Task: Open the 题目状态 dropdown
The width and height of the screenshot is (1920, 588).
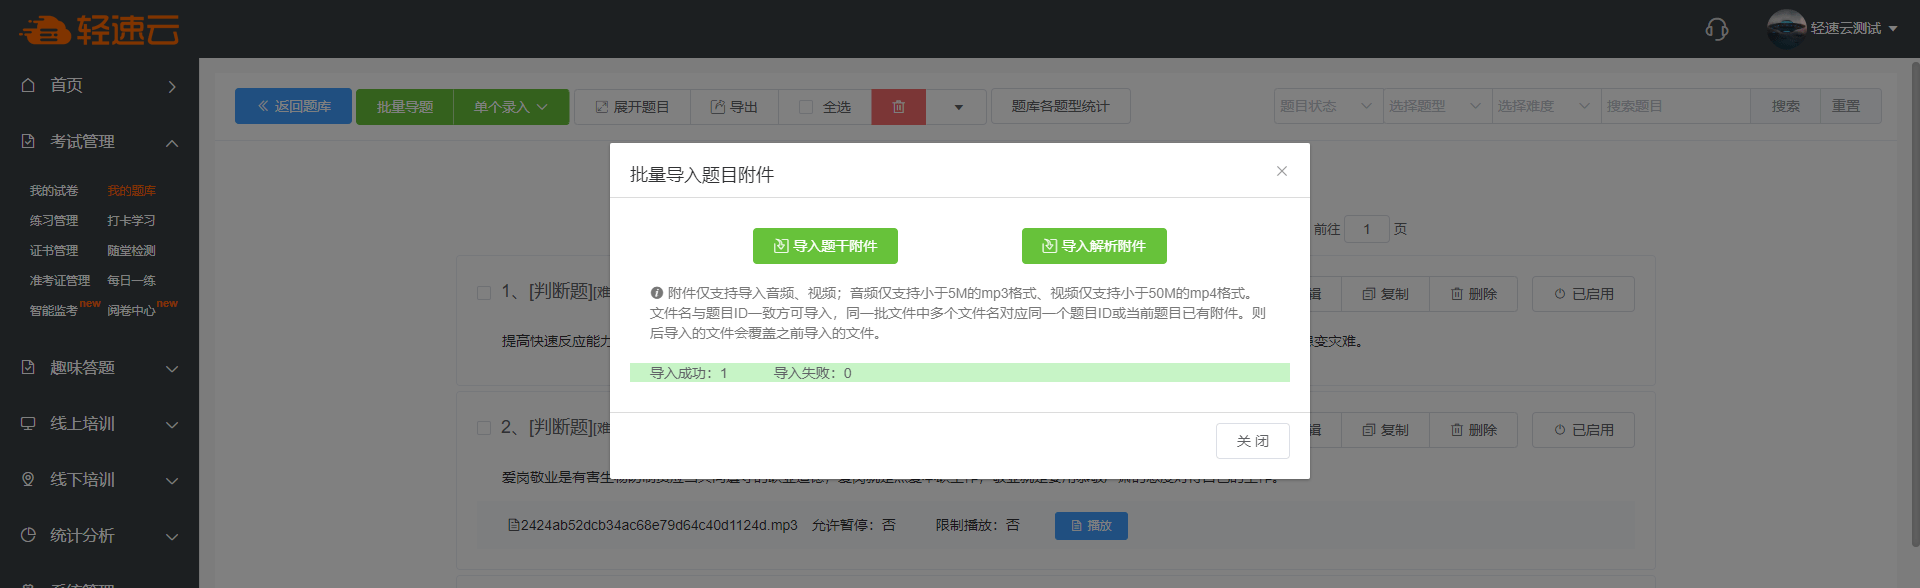Action: (1327, 107)
